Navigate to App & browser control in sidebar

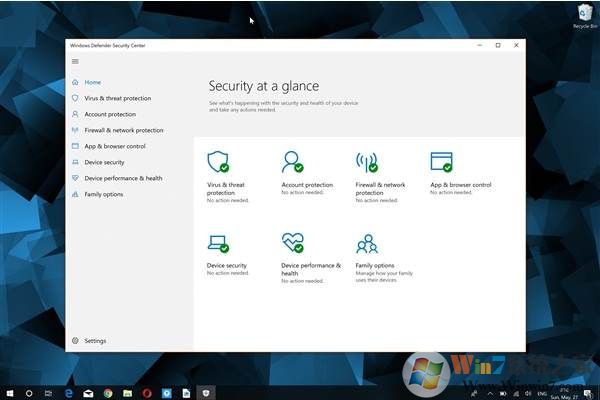[x=114, y=146]
